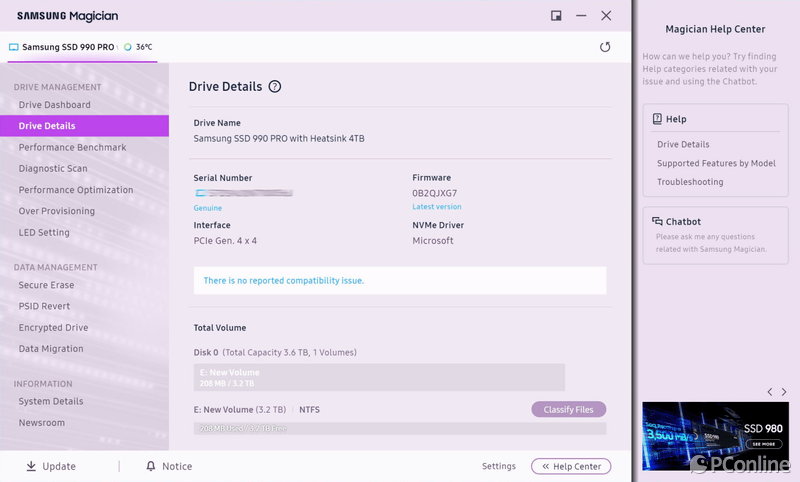Open Performance Benchmark in sidebar
The image size is (800, 482).
[x=72, y=147]
